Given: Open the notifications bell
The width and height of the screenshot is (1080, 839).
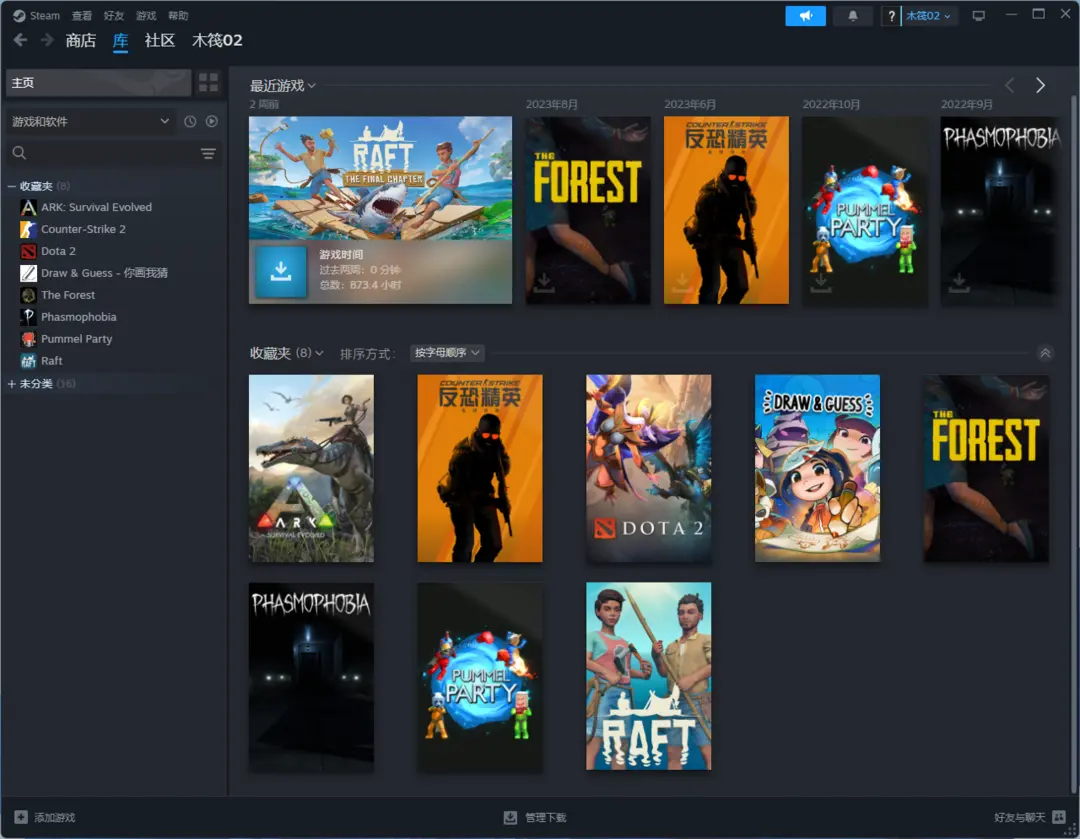Looking at the screenshot, I should tap(853, 16).
